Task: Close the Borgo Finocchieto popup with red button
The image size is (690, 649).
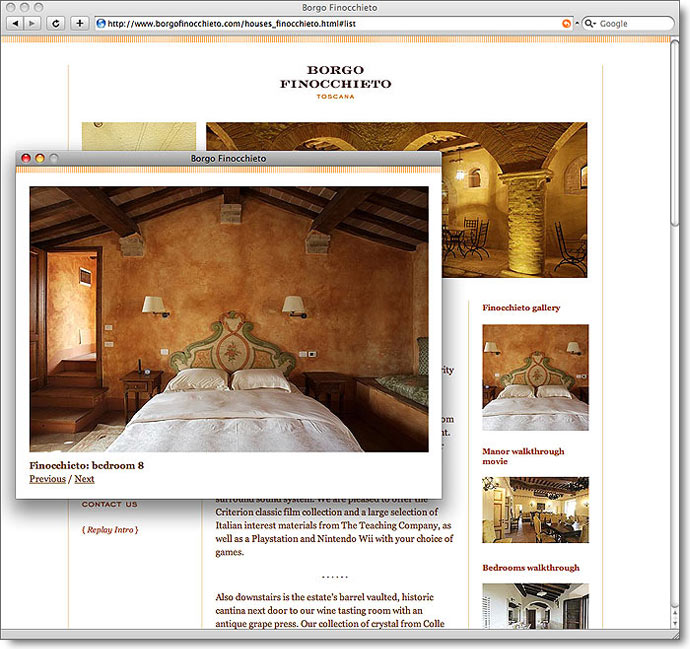Action: [x=26, y=158]
